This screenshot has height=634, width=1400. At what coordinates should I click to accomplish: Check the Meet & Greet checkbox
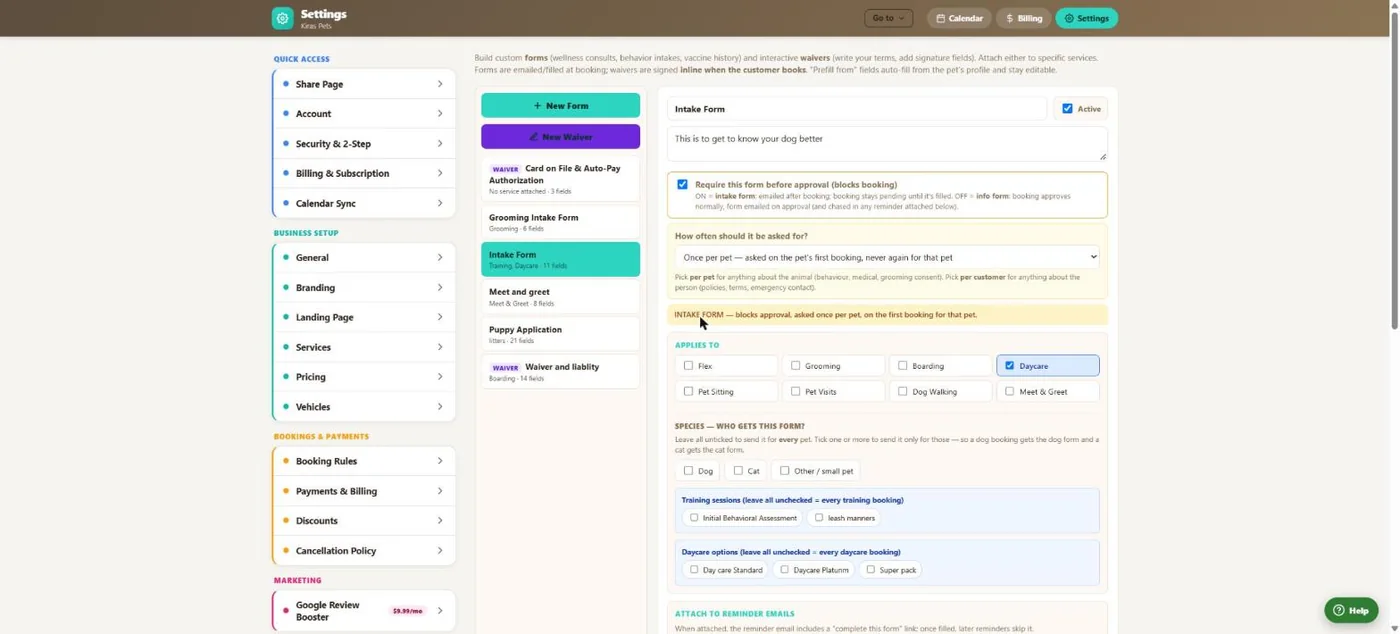(1009, 392)
